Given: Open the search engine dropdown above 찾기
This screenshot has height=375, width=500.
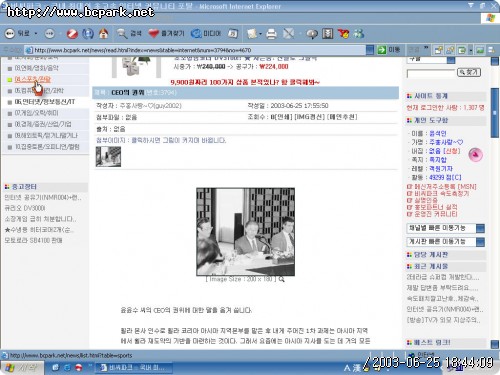Looking at the screenshot, I should [x=451, y=60].
